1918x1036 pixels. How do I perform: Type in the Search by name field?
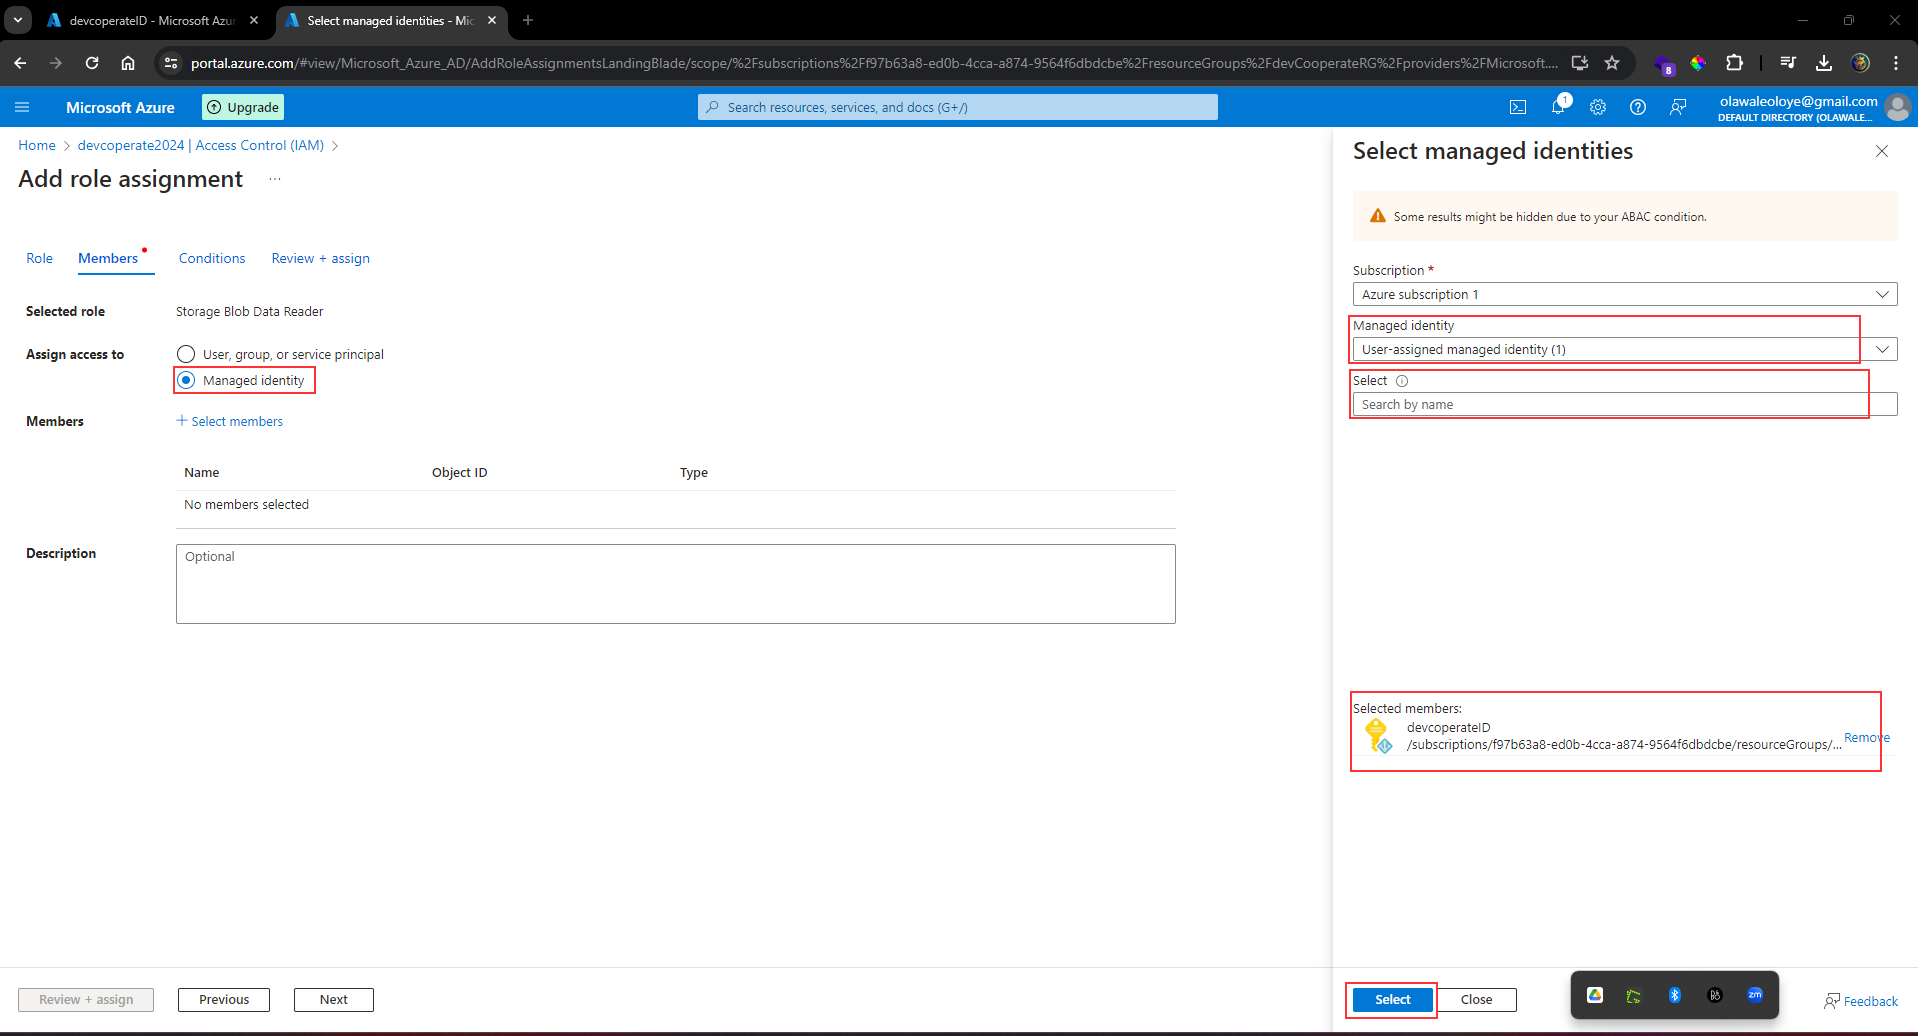1608,404
